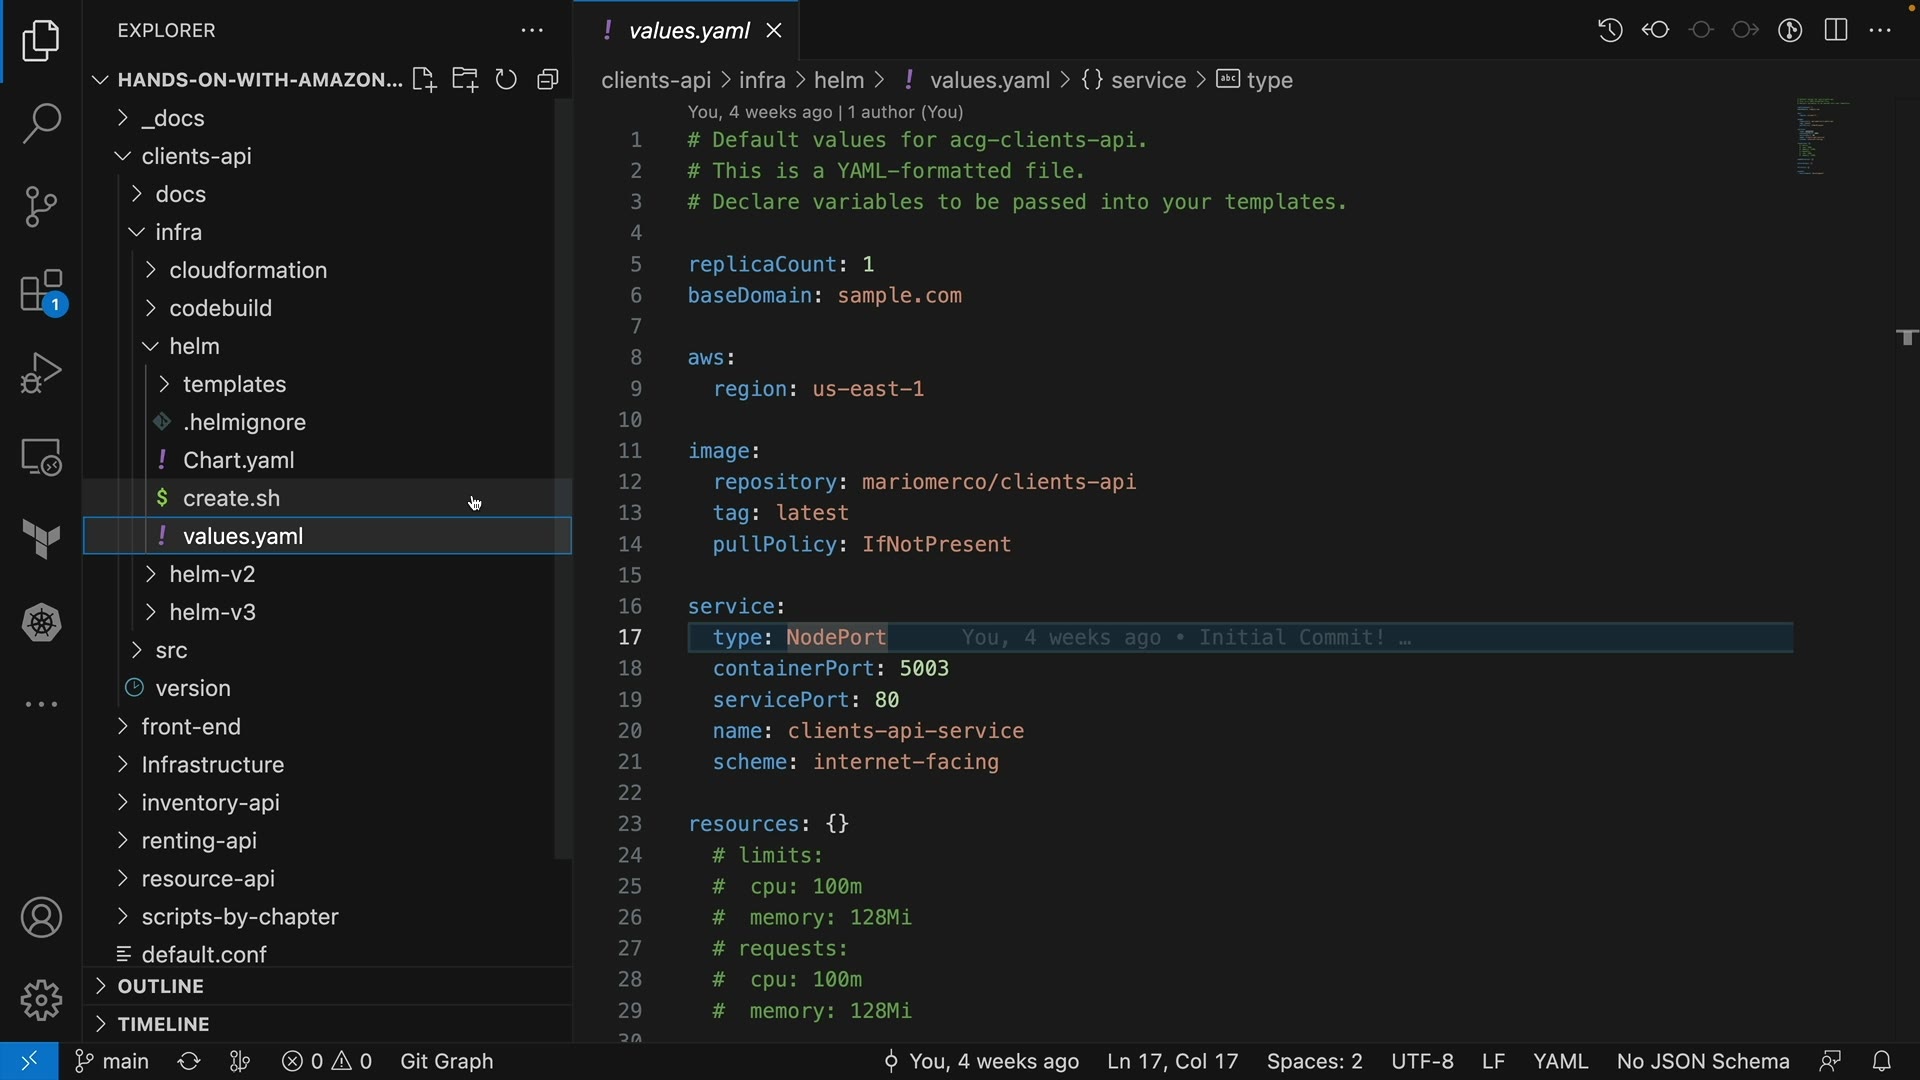
Task: Open the Search view in activity bar
Action: (41, 125)
